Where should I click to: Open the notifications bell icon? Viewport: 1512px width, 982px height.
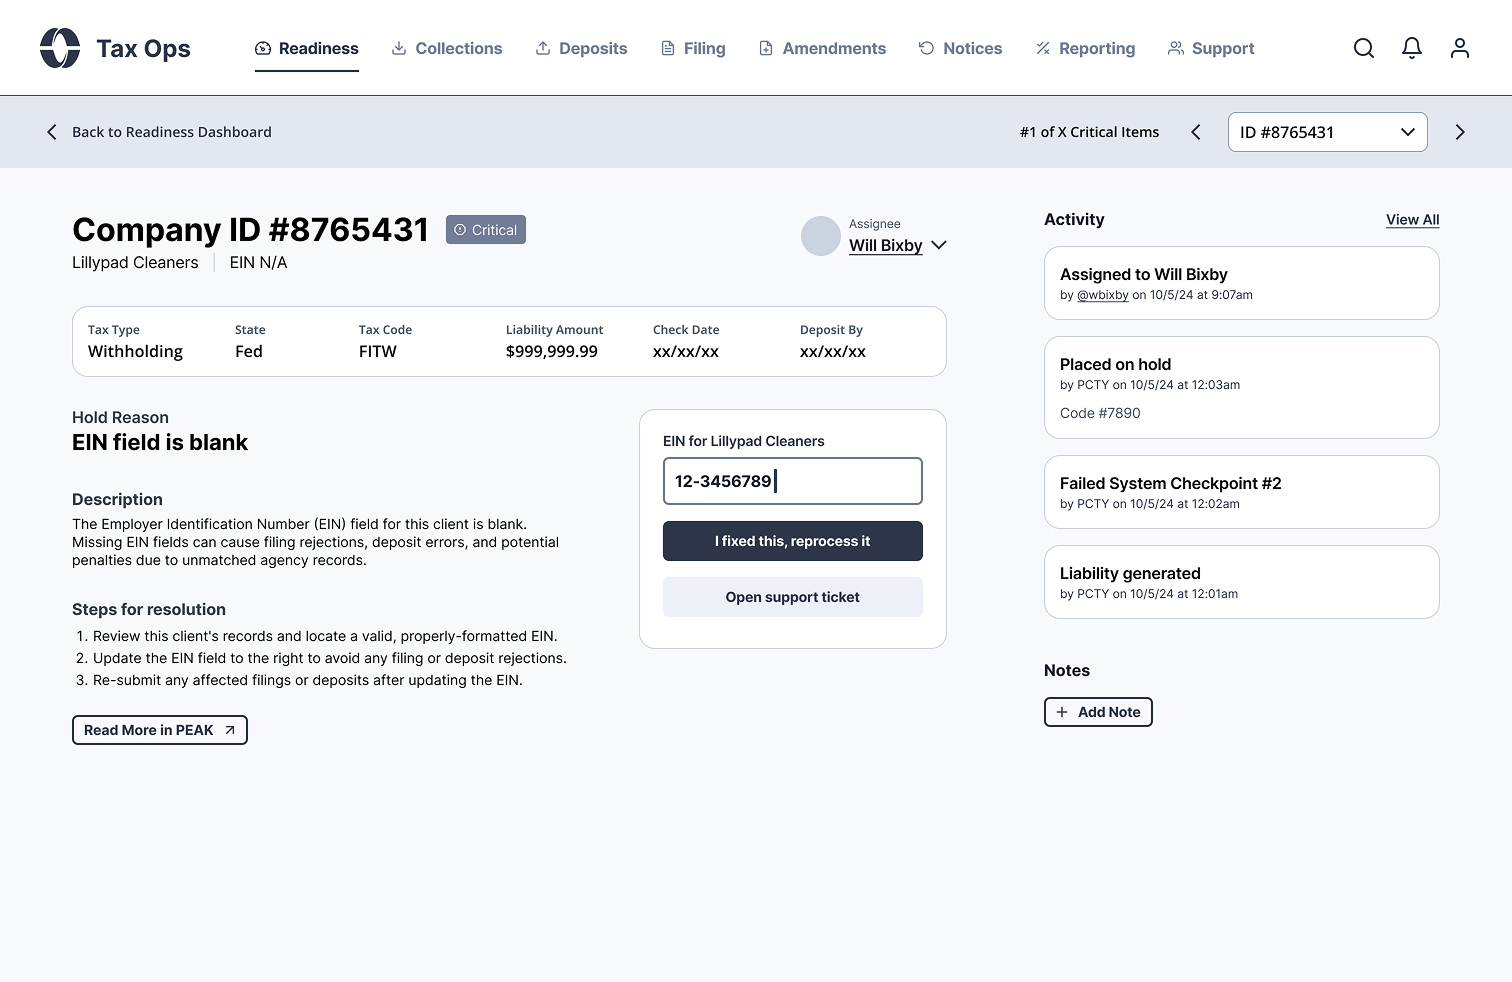(1412, 48)
